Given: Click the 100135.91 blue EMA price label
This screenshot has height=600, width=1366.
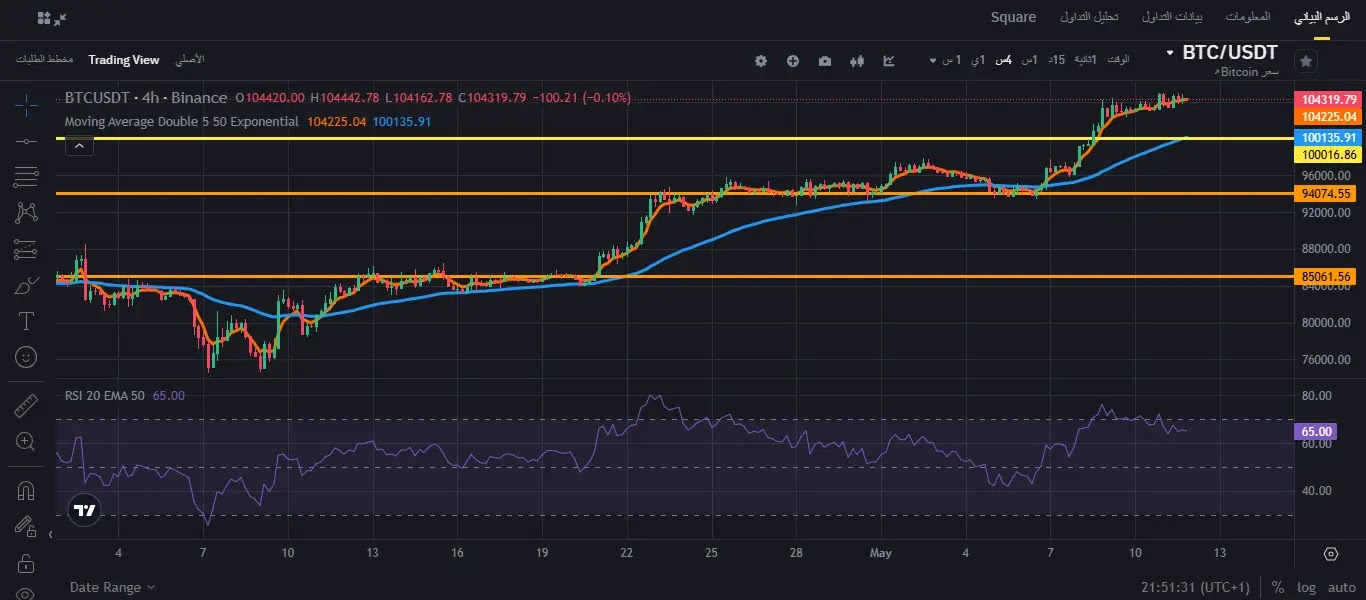Looking at the screenshot, I should (x=1329, y=138).
